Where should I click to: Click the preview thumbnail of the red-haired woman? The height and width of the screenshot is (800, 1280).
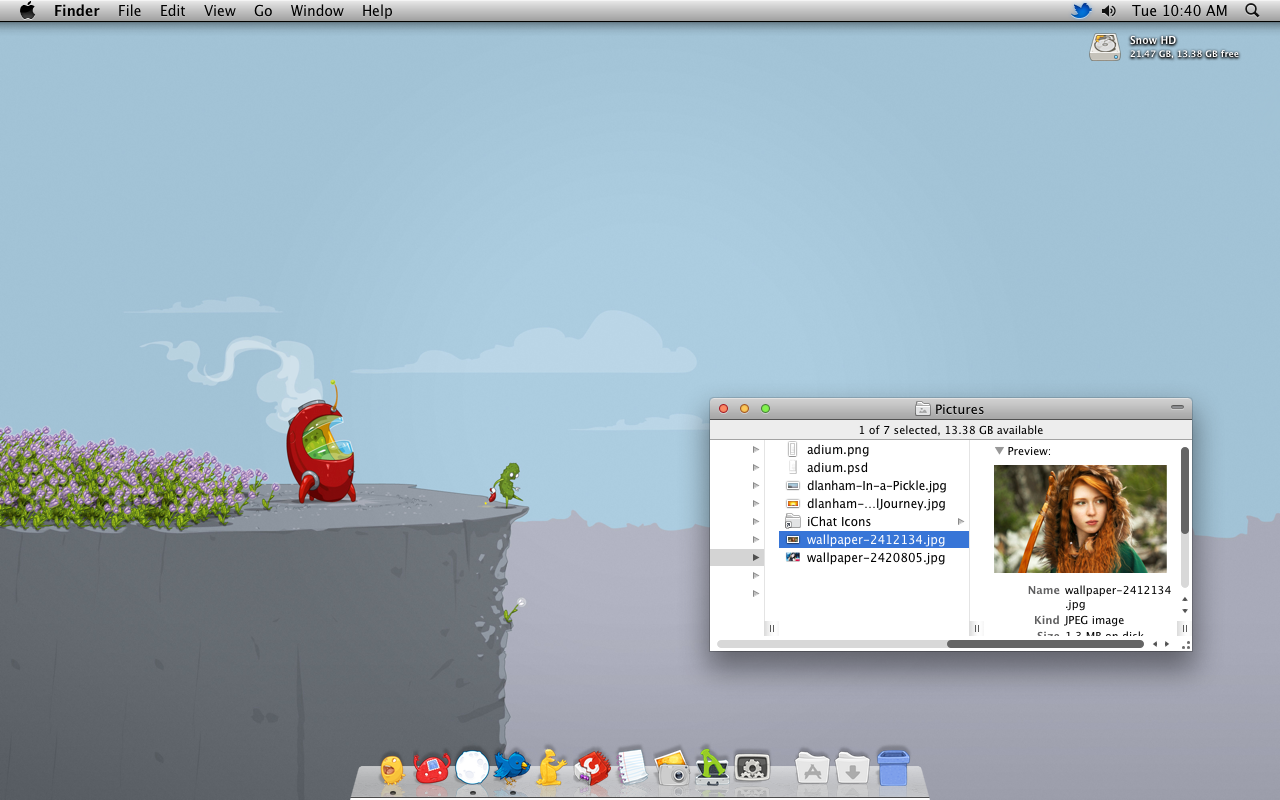1080,519
